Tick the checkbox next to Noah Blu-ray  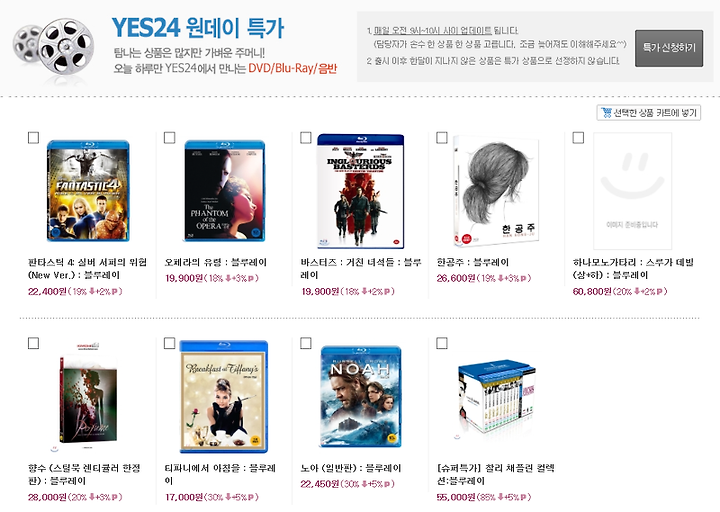click(x=306, y=343)
